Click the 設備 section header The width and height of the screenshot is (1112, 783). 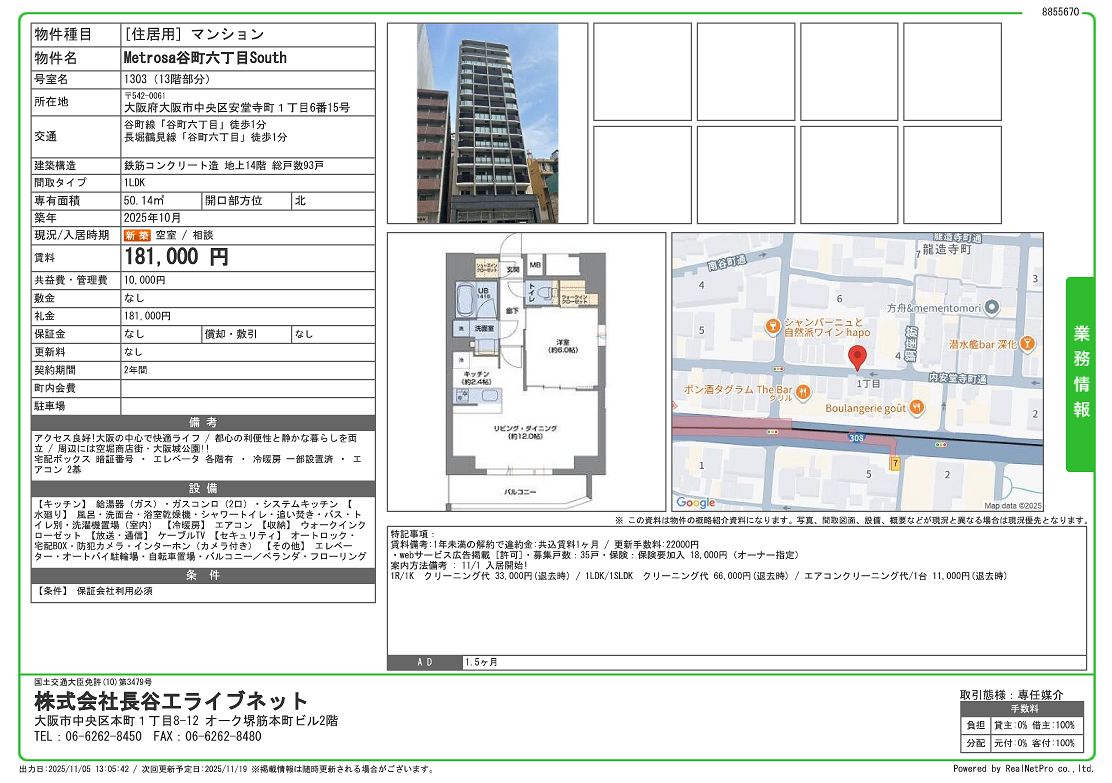click(203, 488)
